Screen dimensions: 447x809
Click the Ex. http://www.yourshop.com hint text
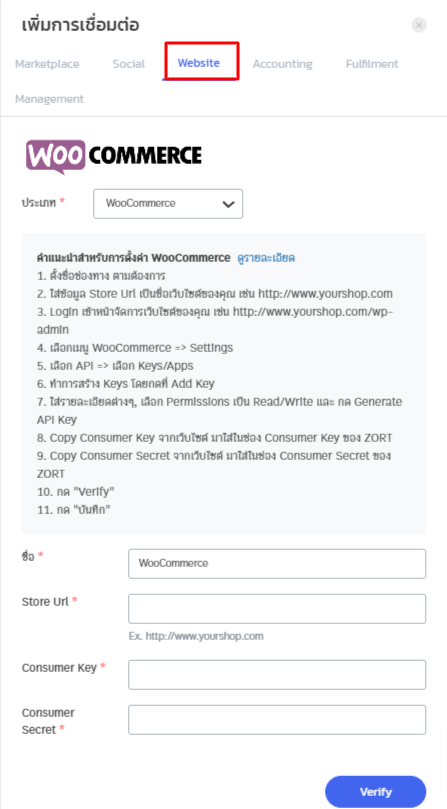[x=196, y=636]
